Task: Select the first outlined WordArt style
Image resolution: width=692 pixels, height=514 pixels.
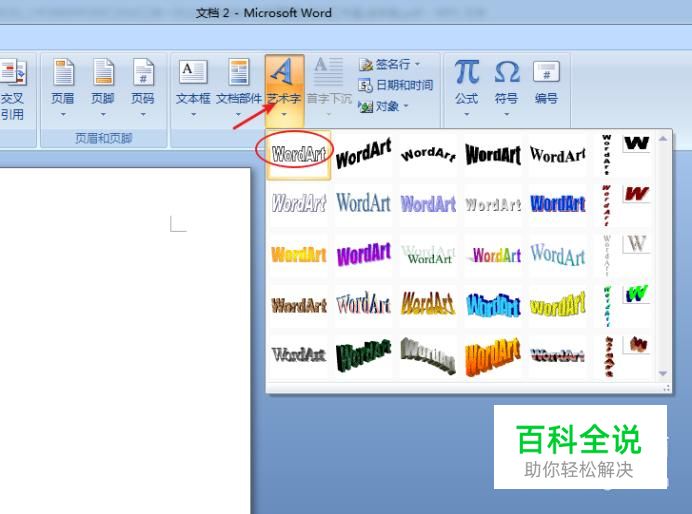Action: (299, 154)
